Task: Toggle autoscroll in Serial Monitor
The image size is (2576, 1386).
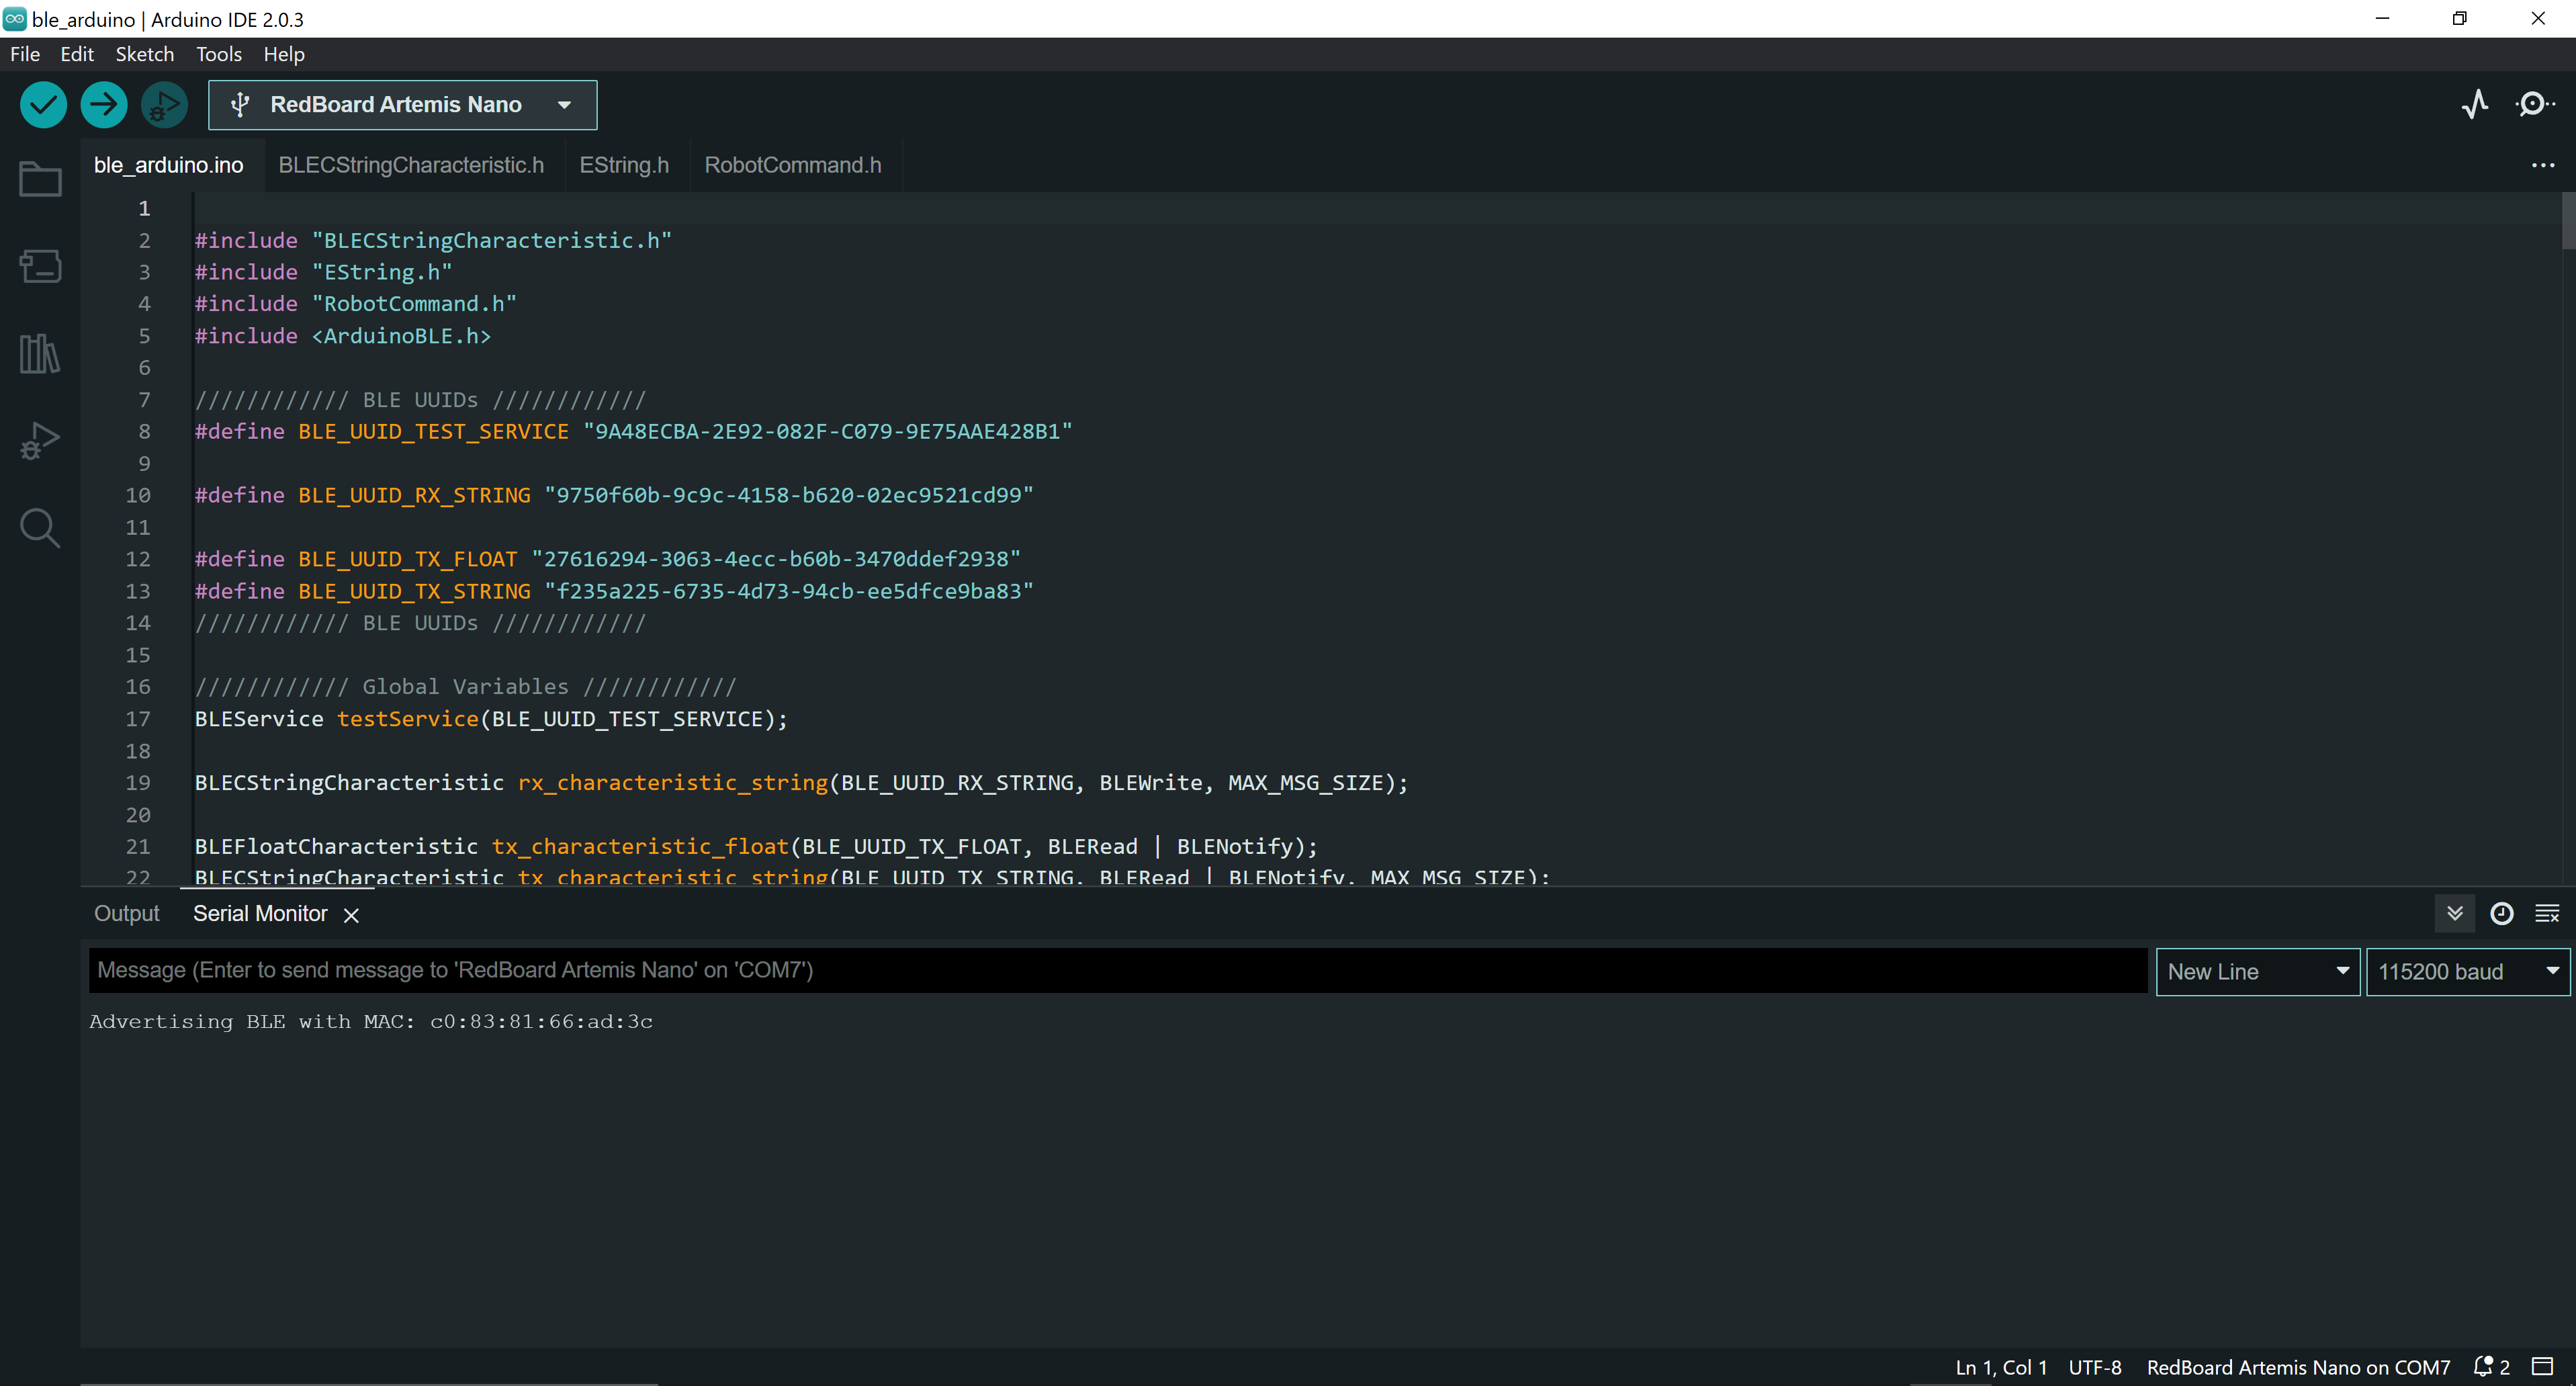Action: click(2454, 913)
